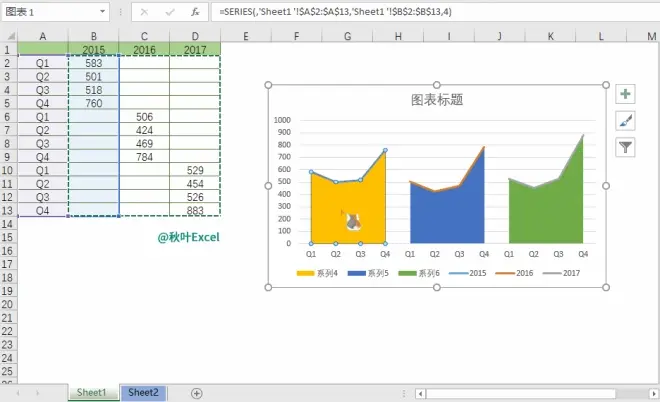Select the 2016 line legend entry

pos(514,273)
